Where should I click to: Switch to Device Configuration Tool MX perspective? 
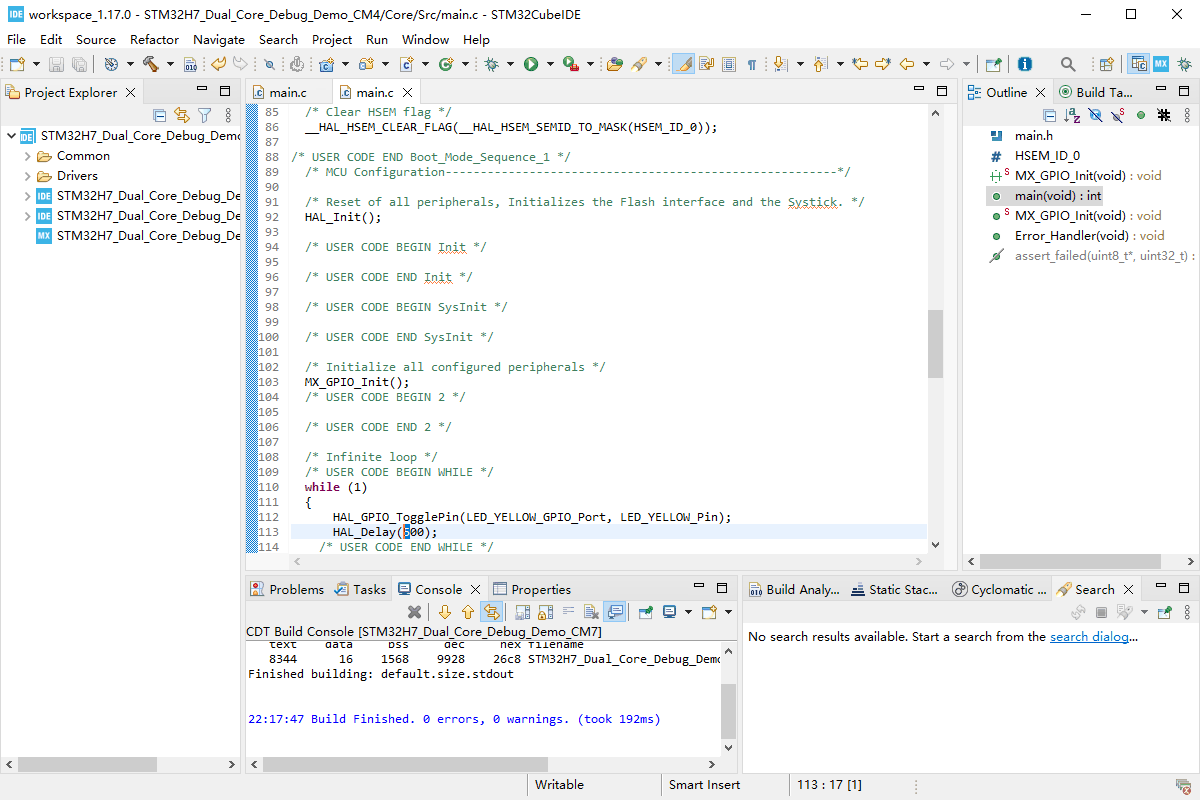coord(1161,64)
